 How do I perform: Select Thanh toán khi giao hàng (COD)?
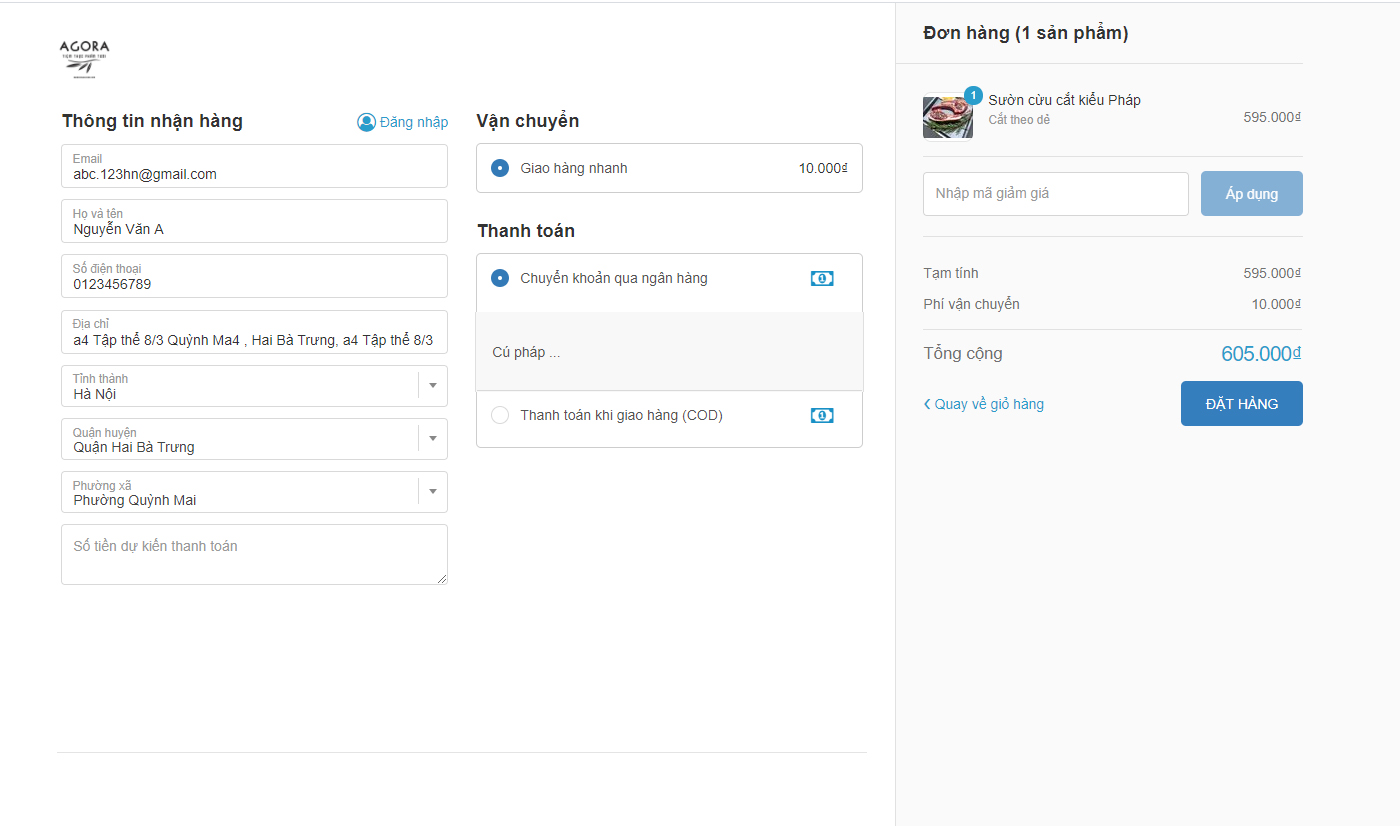coord(500,415)
